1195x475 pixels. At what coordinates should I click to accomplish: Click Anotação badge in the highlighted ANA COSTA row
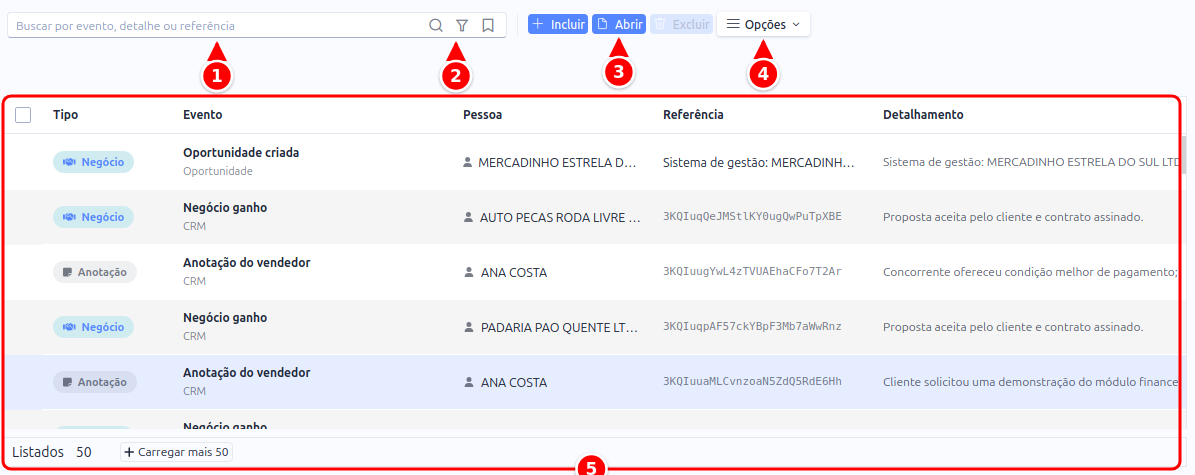[95, 382]
